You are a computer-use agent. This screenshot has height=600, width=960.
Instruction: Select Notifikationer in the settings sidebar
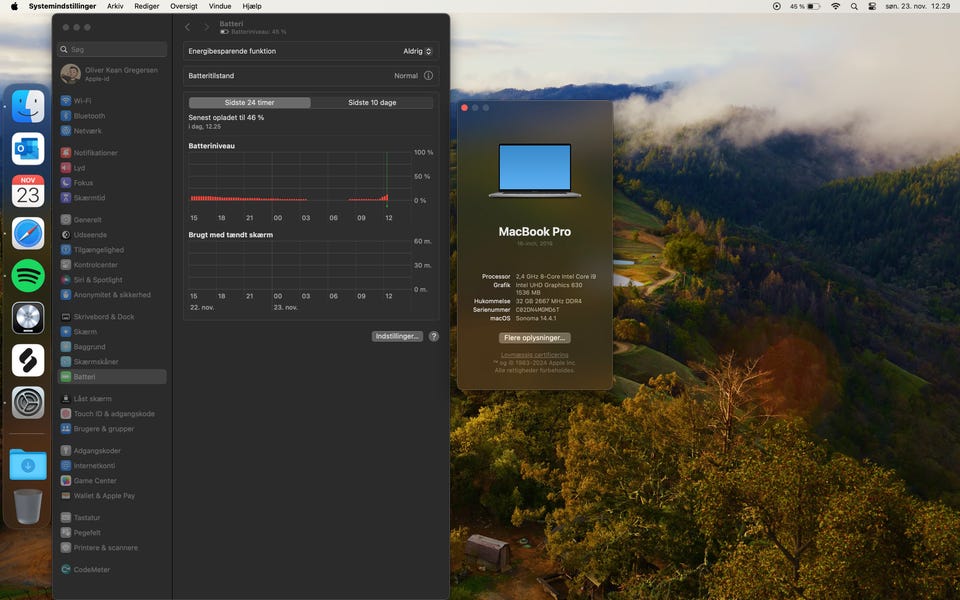[95, 153]
